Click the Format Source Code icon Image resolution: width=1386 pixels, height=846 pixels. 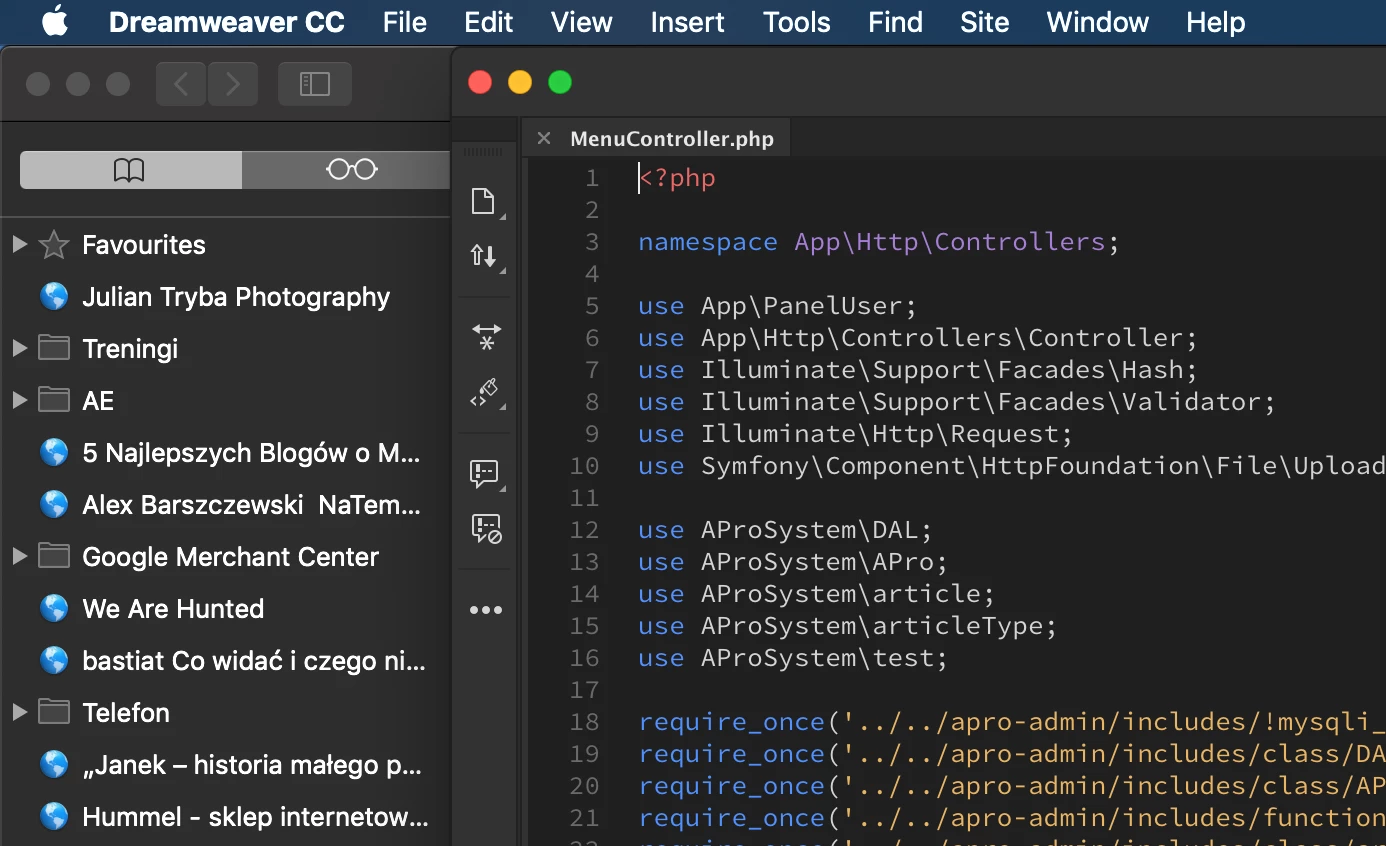[x=485, y=393]
